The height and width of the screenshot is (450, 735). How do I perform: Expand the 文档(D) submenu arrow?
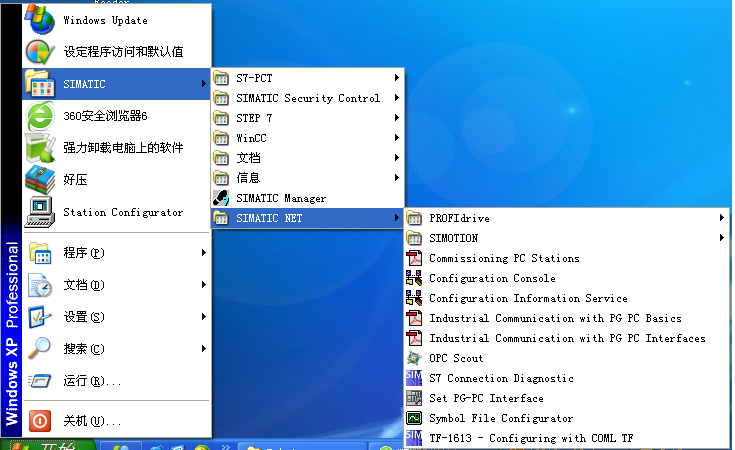(203, 285)
